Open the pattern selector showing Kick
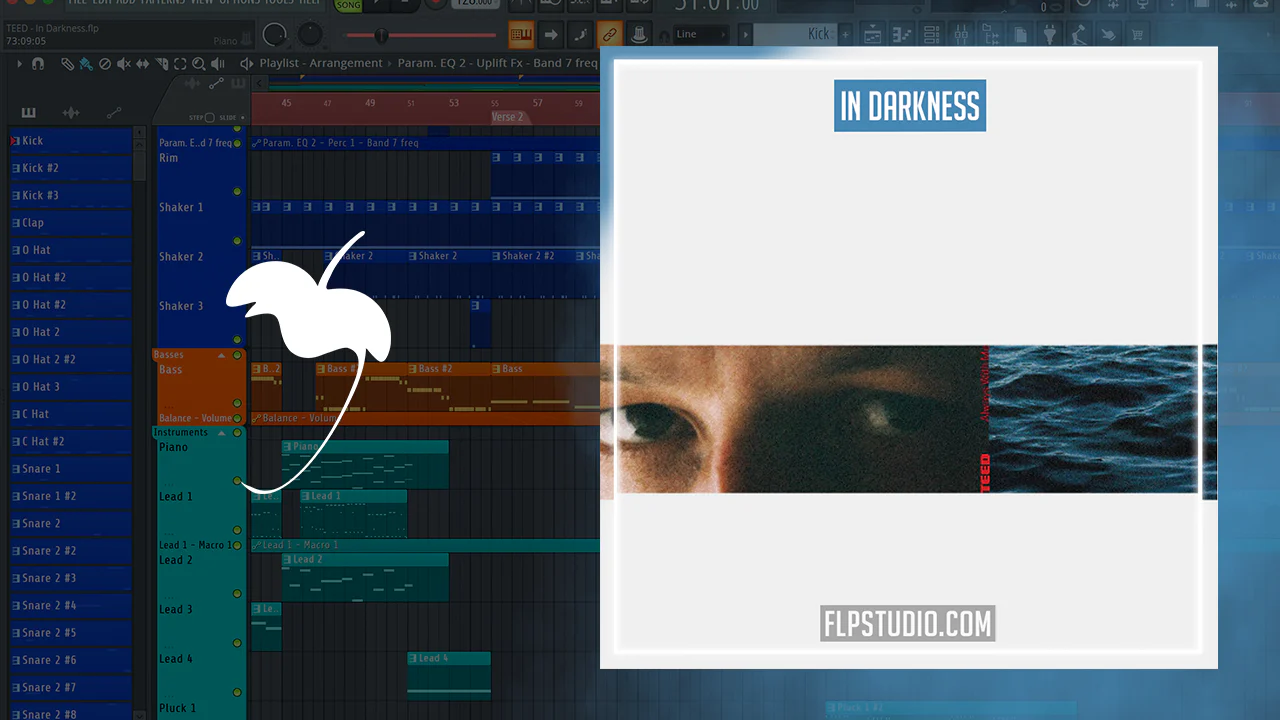This screenshot has width=1280, height=720. click(x=794, y=35)
